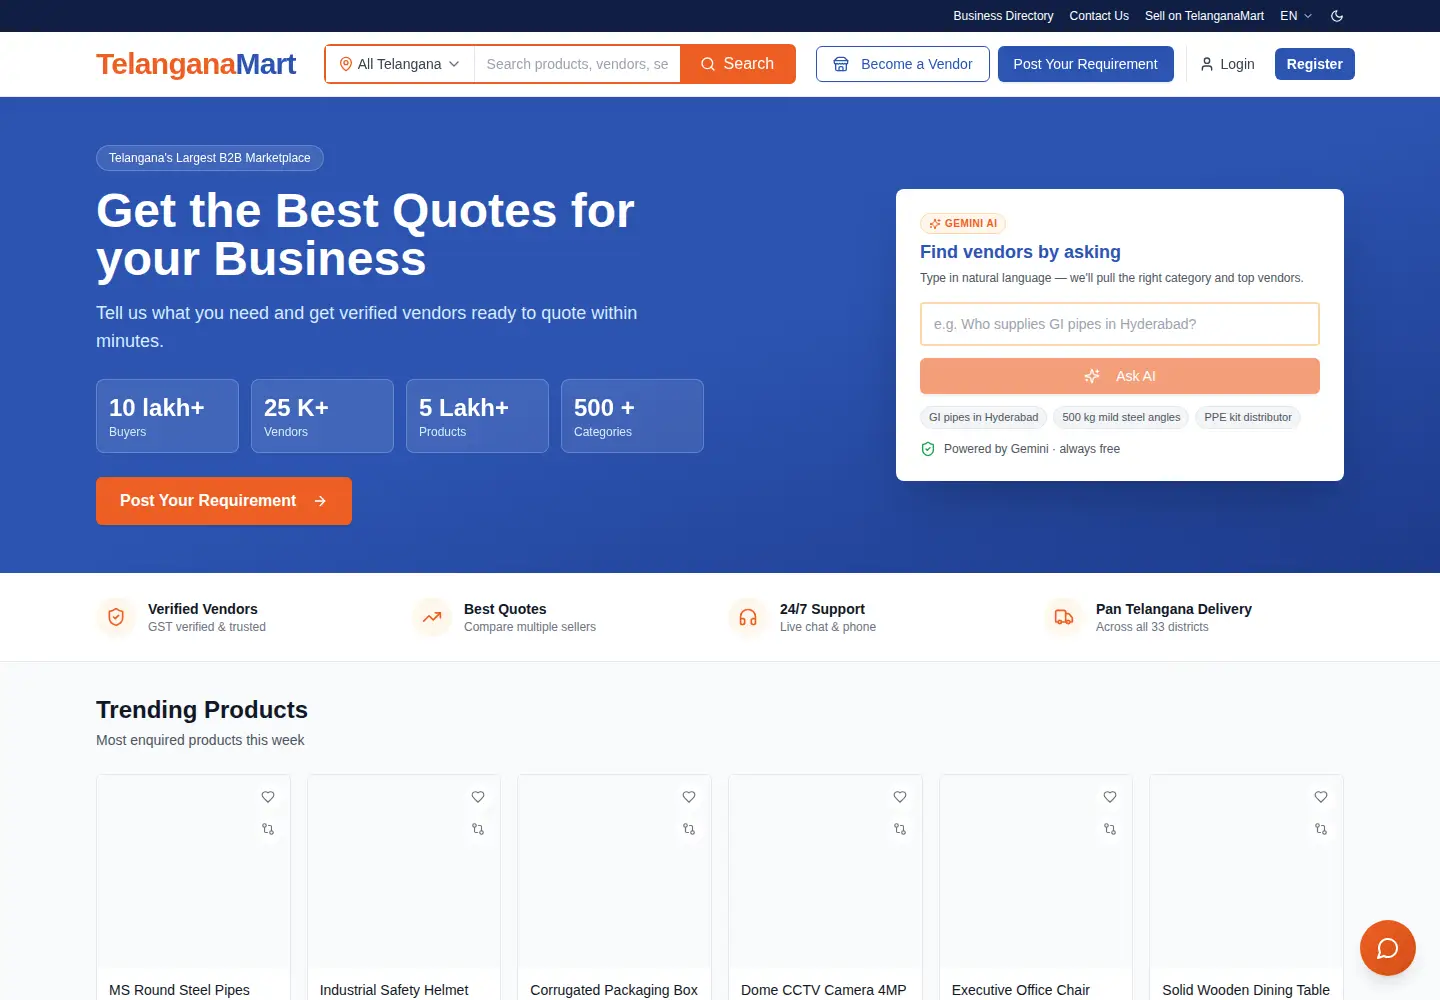Viewport: 1440px width, 1000px height.
Task: Compare the MS Round Steel Pipes product
Action: (268, 829)
